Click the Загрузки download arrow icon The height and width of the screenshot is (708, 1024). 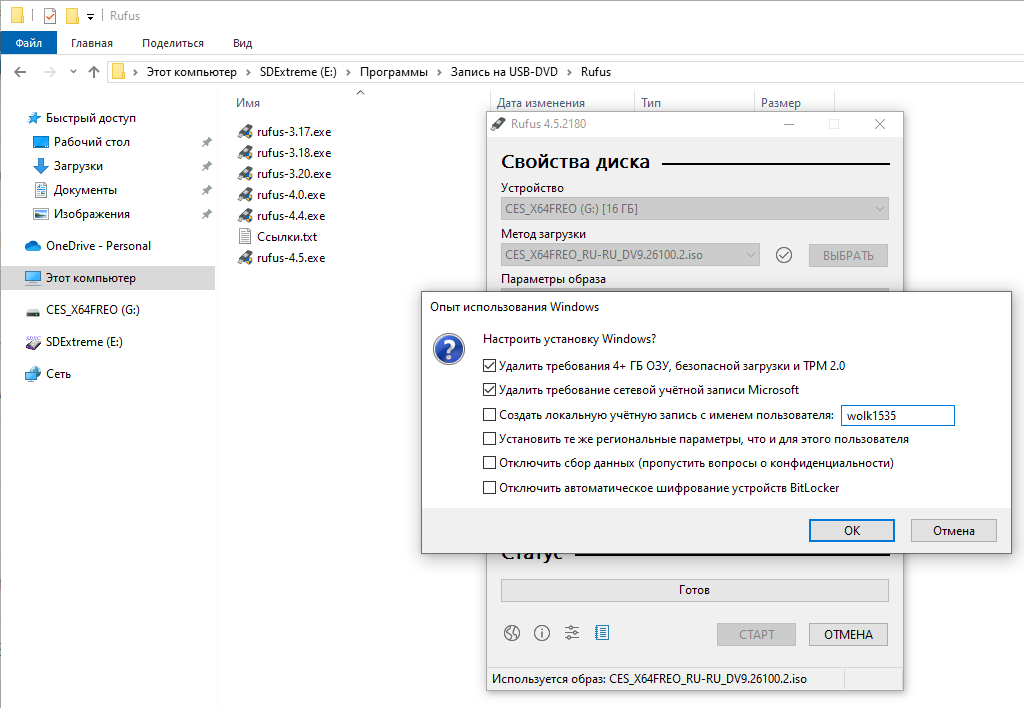(x=40, y=166)
